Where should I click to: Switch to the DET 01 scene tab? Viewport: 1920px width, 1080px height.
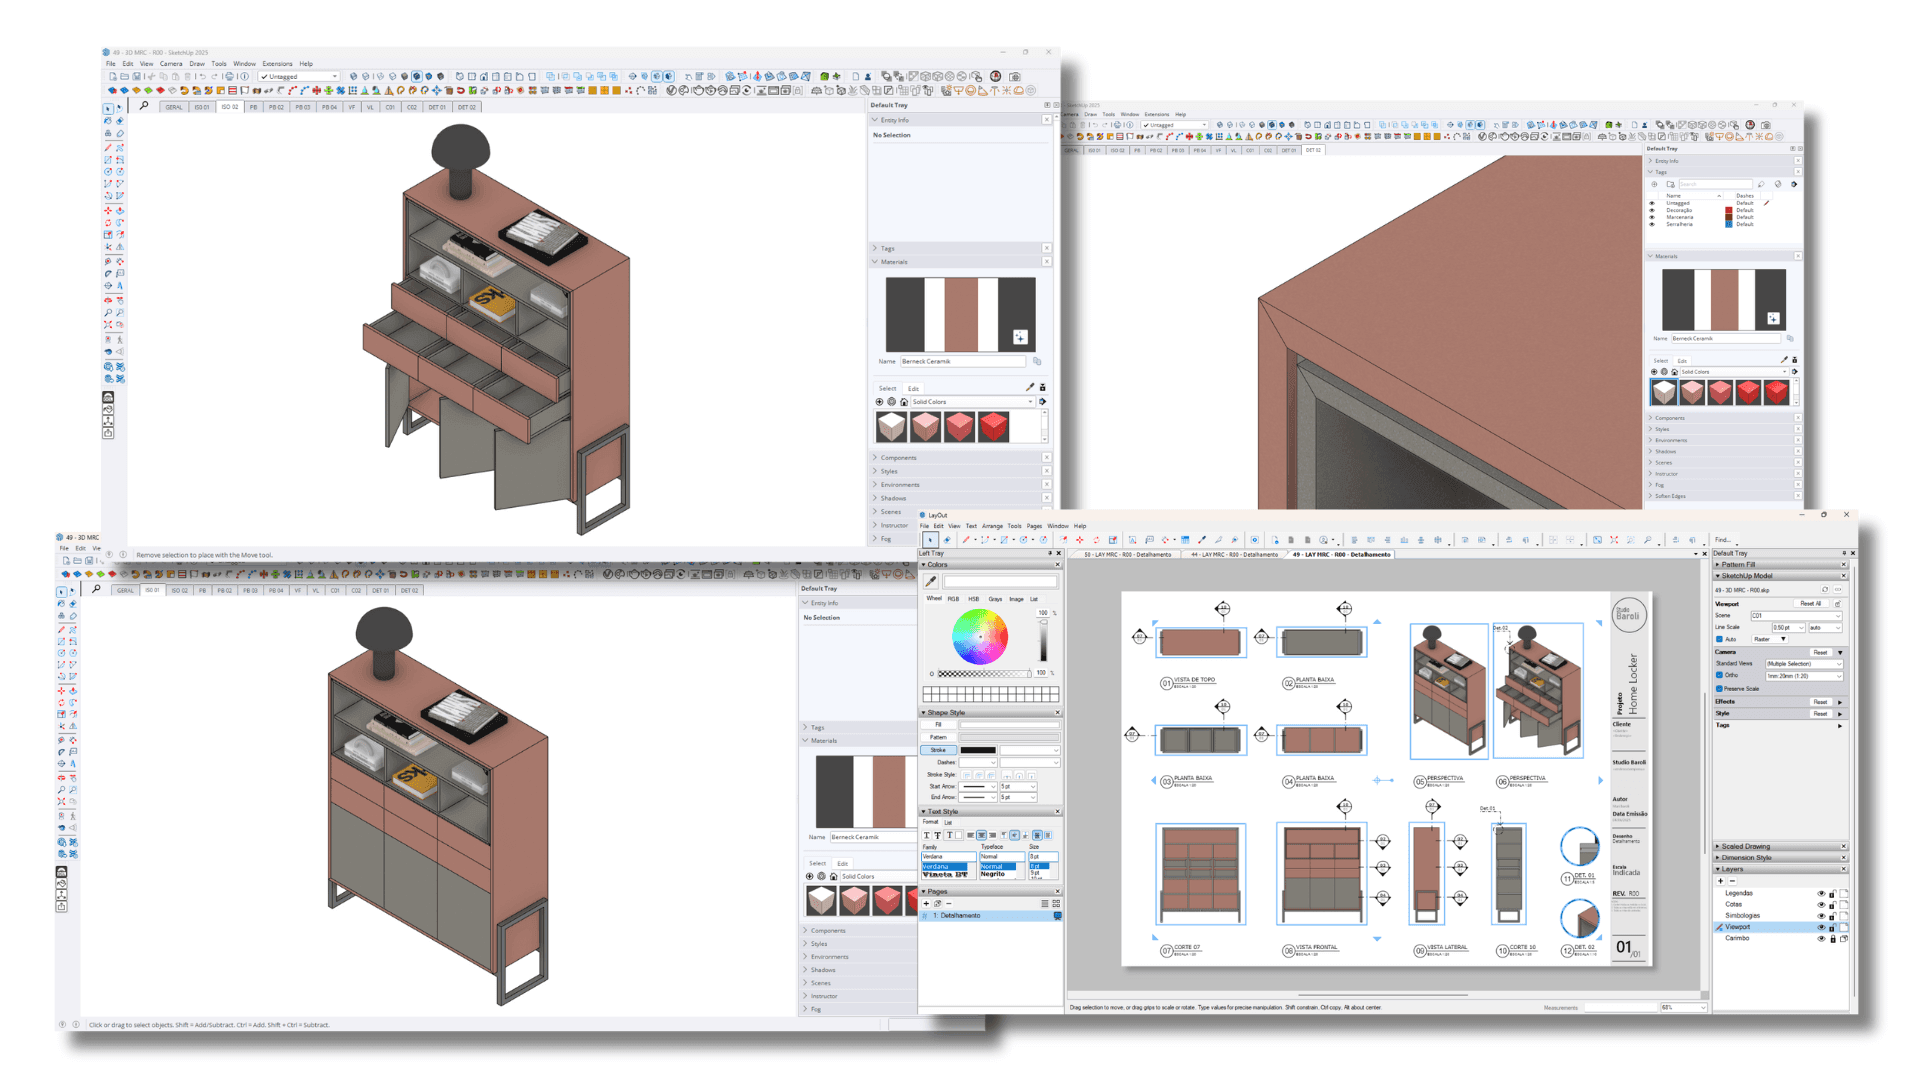pos(437,107)
